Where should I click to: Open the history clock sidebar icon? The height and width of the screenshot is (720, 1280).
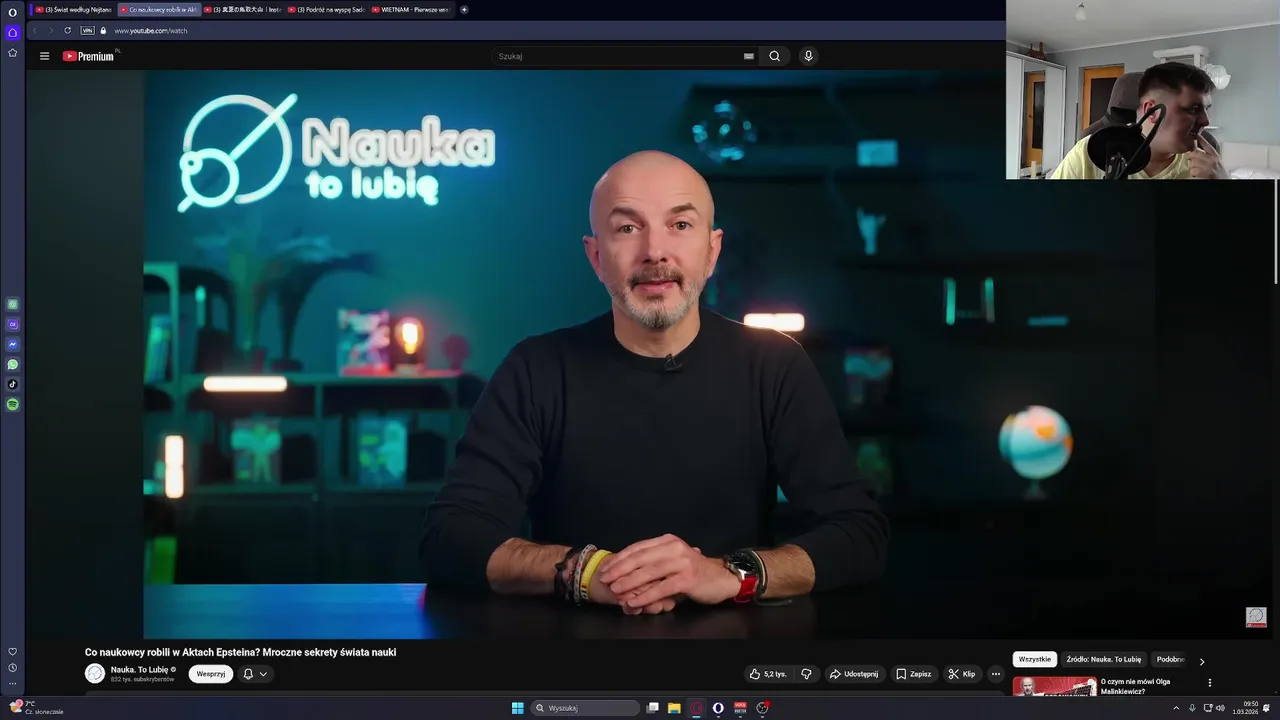tap(12, 667)
